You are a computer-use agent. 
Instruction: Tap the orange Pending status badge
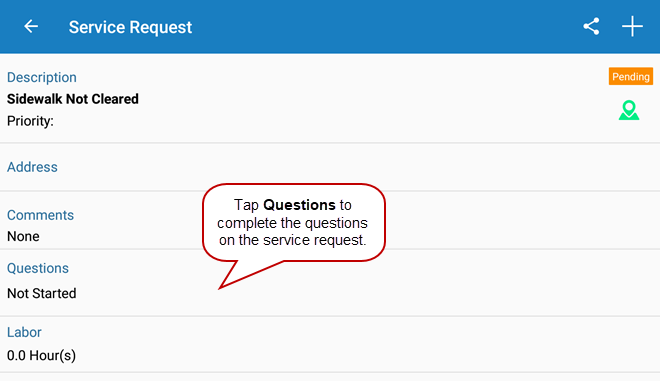tap(631, 76)
